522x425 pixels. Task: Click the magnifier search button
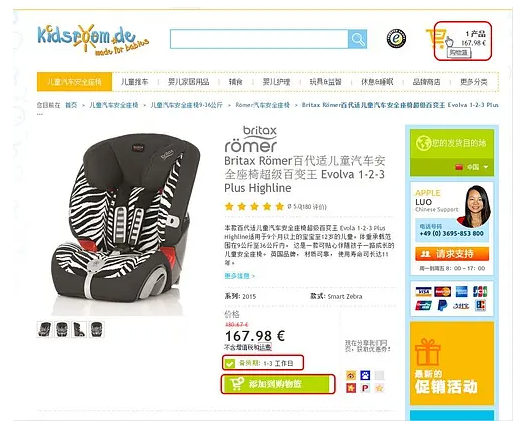(x=357, y=39)
